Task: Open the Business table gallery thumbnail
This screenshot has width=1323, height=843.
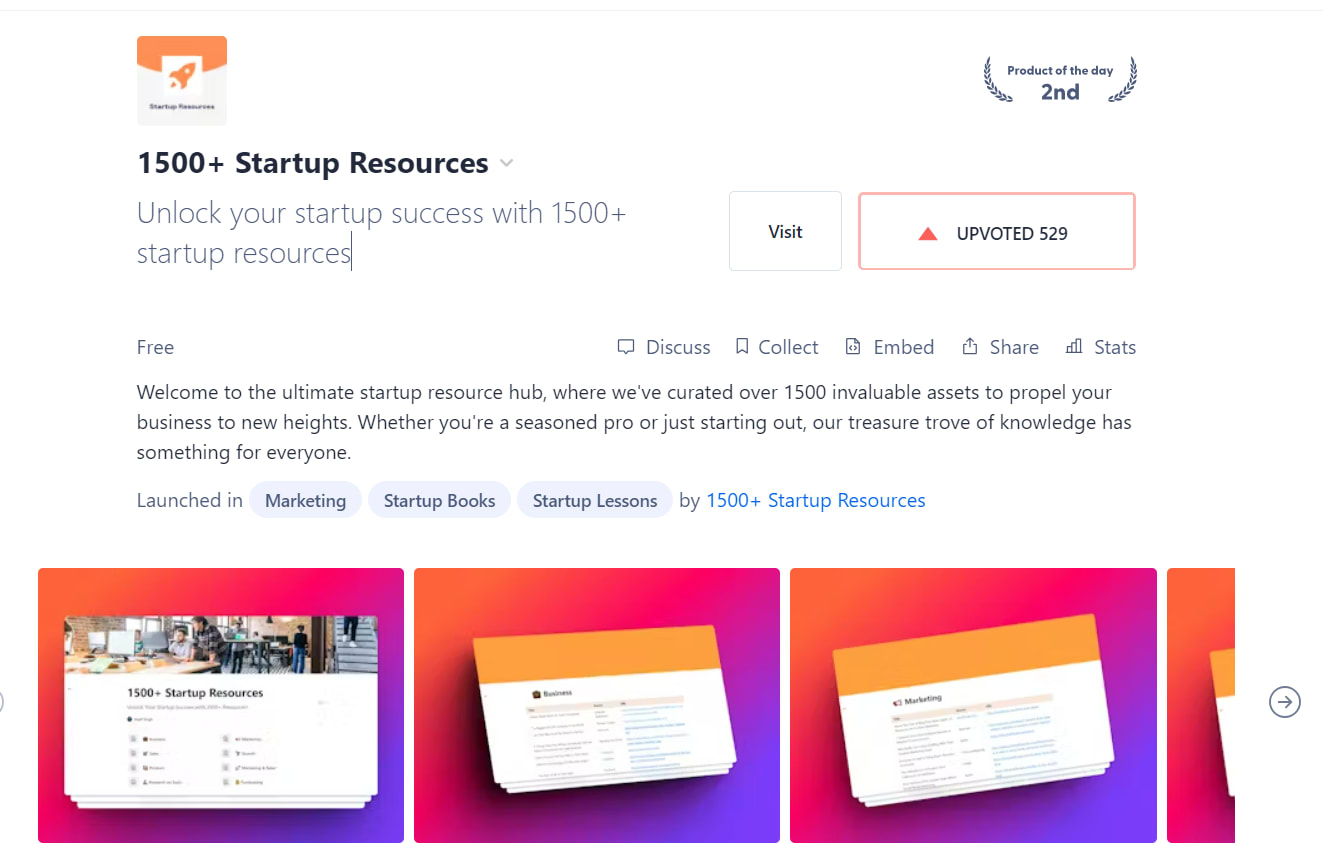Action: 597,705
